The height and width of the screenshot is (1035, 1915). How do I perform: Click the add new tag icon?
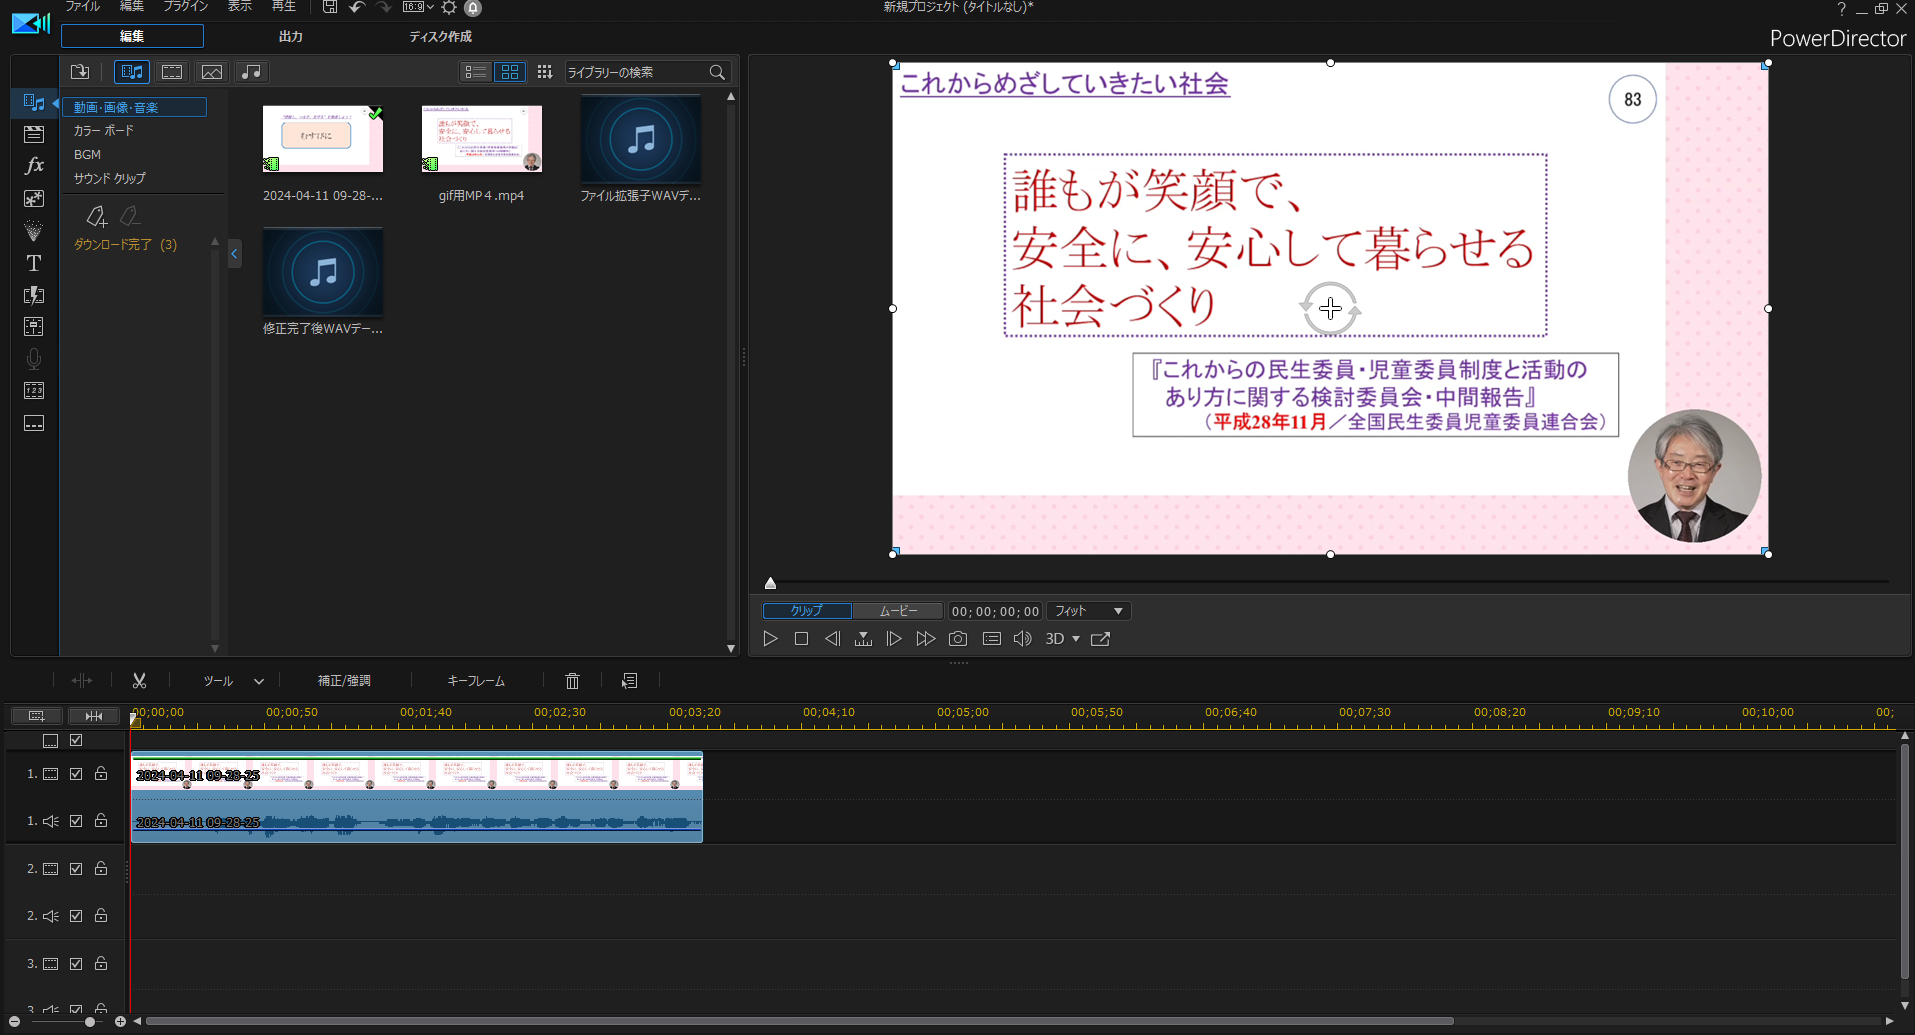pos(96,215)
